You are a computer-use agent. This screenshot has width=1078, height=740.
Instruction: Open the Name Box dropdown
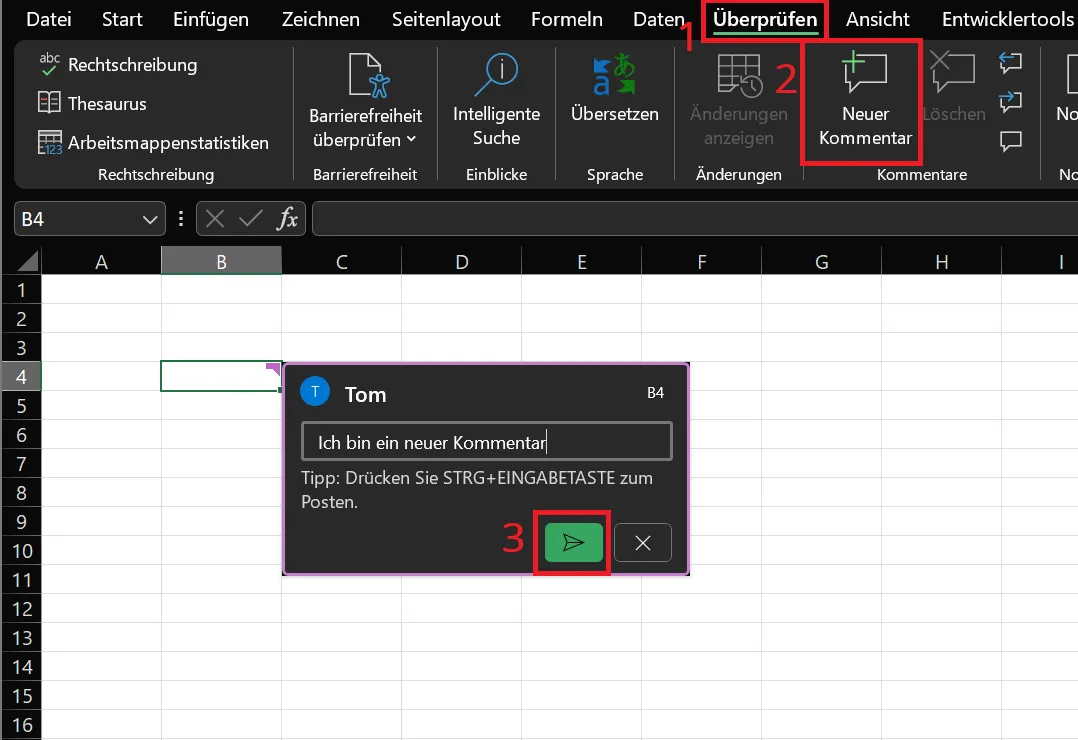[x=152, y=218]
